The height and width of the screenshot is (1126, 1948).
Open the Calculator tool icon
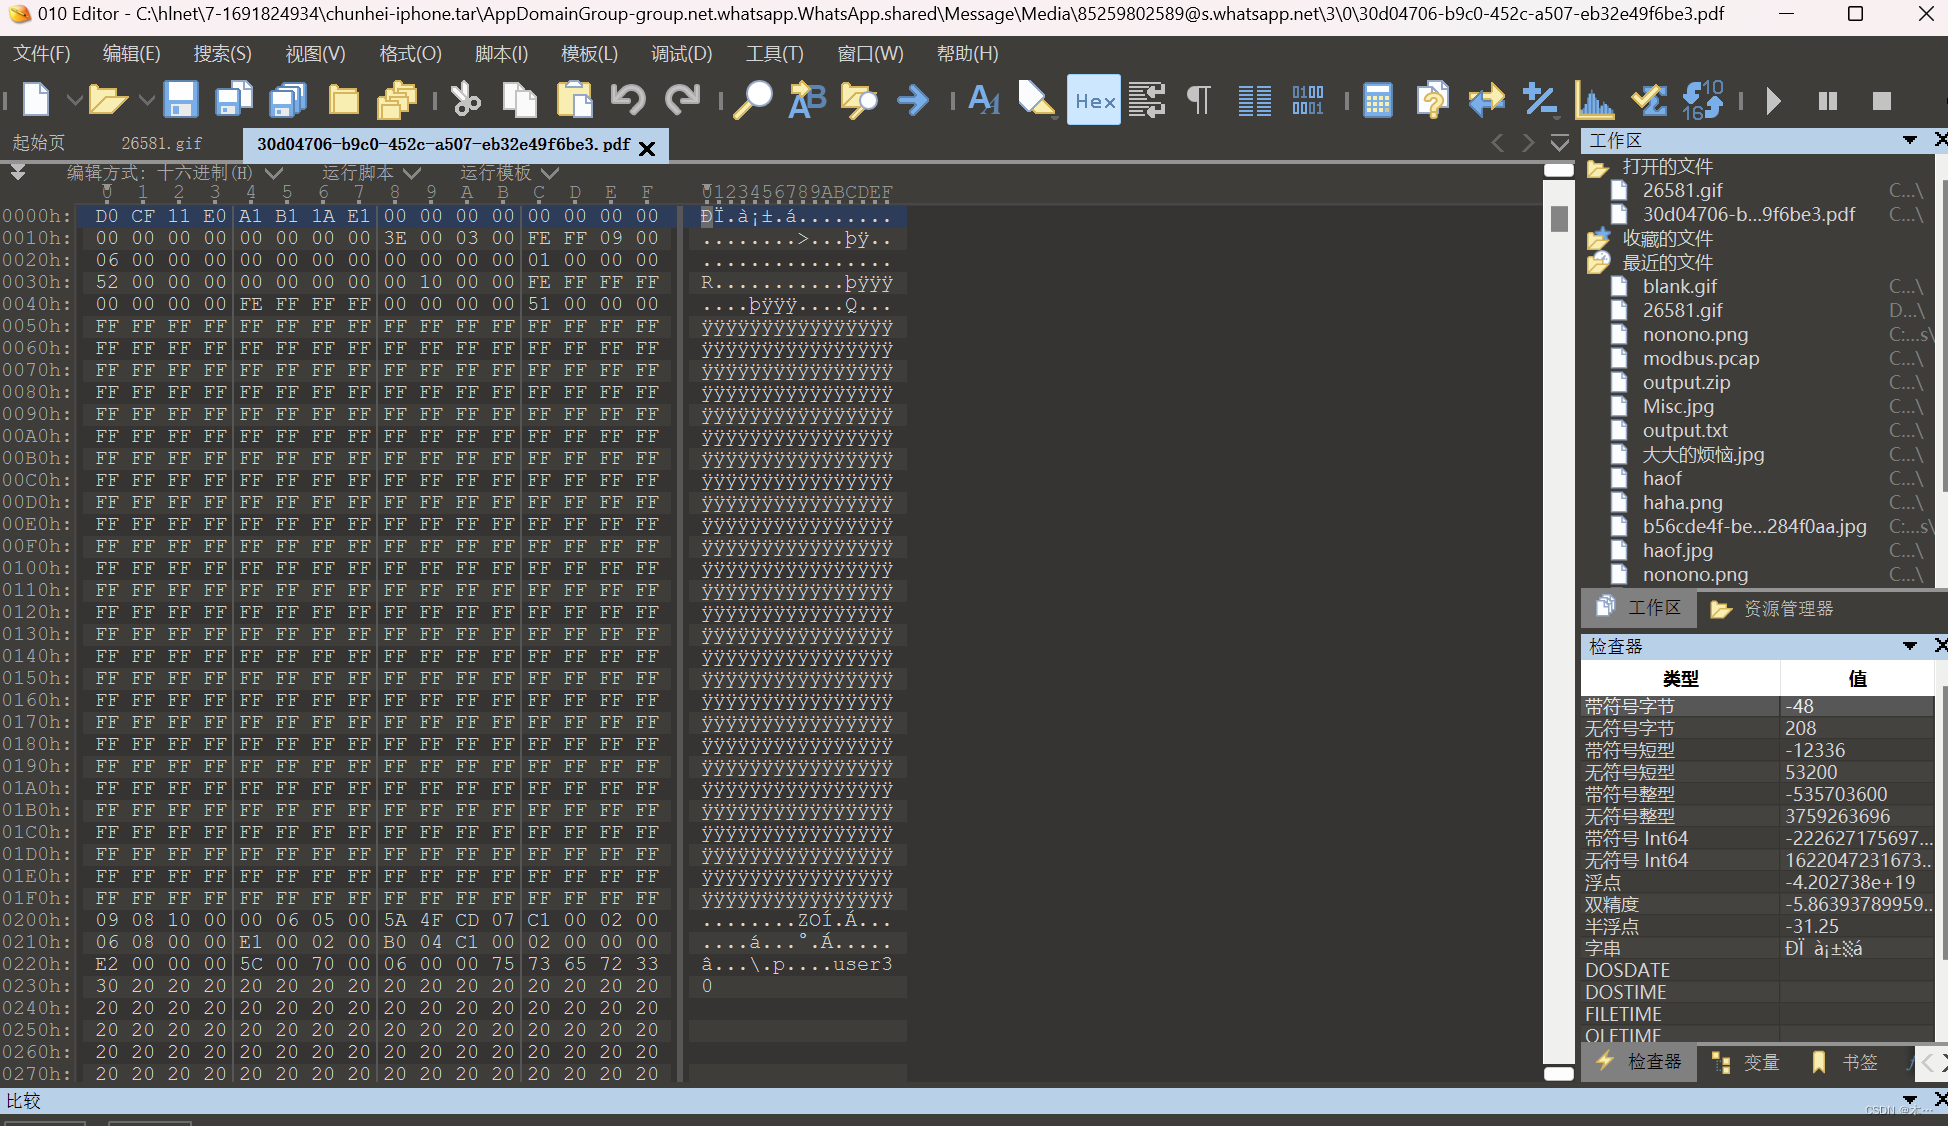(x=1377, y=100)
